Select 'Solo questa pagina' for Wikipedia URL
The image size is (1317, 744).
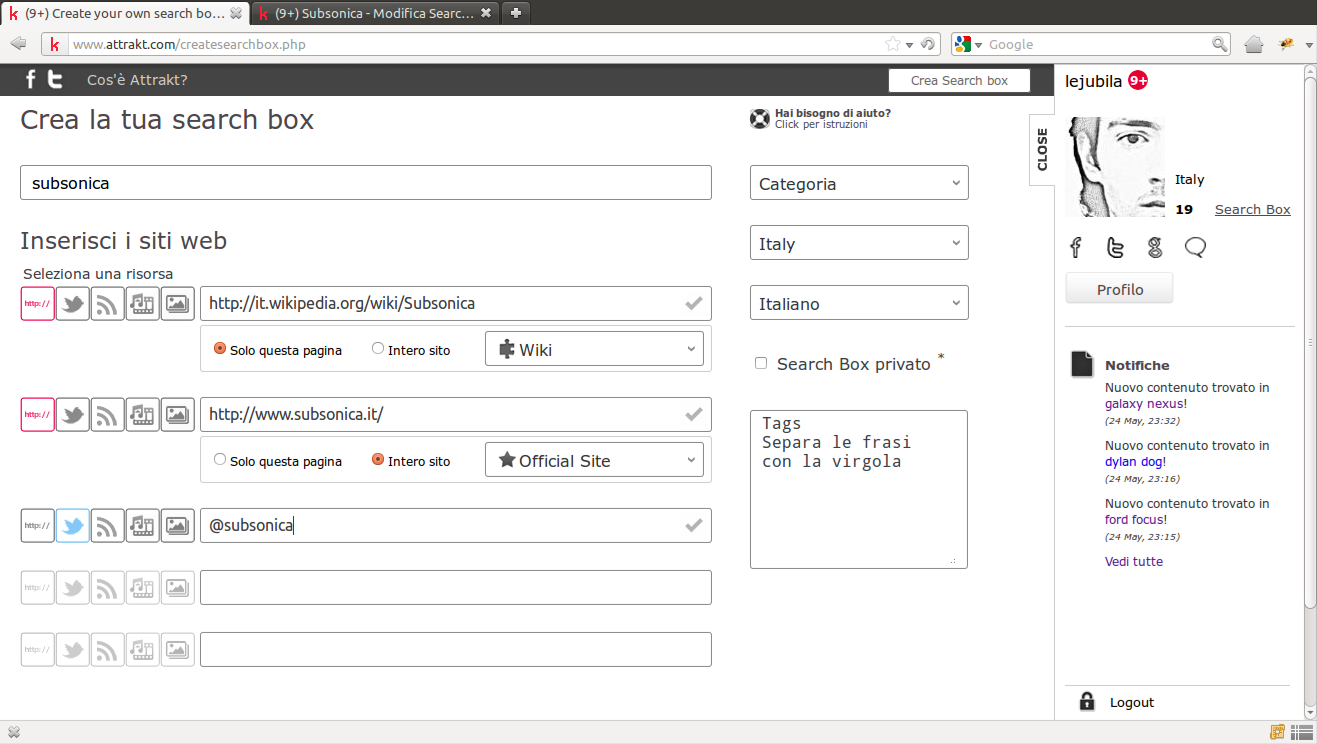tap(220, 349)
